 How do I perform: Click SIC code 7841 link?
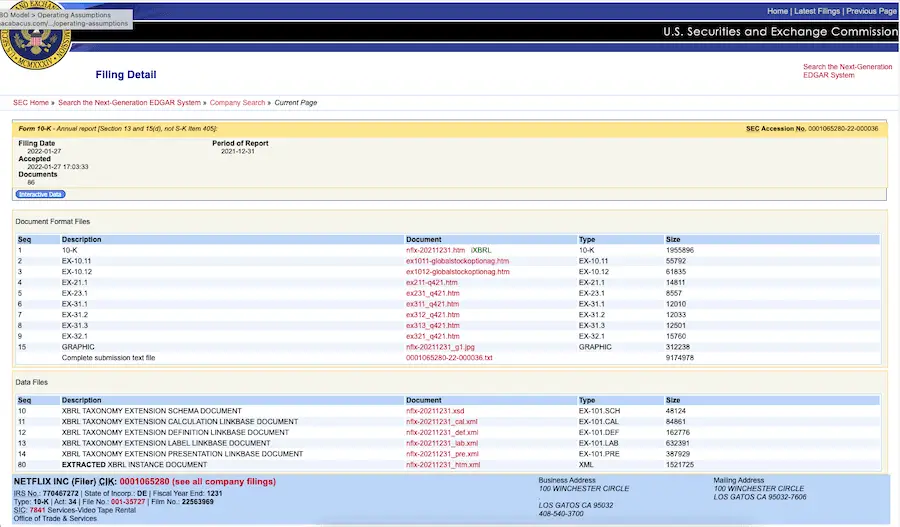tap(37, 510)
